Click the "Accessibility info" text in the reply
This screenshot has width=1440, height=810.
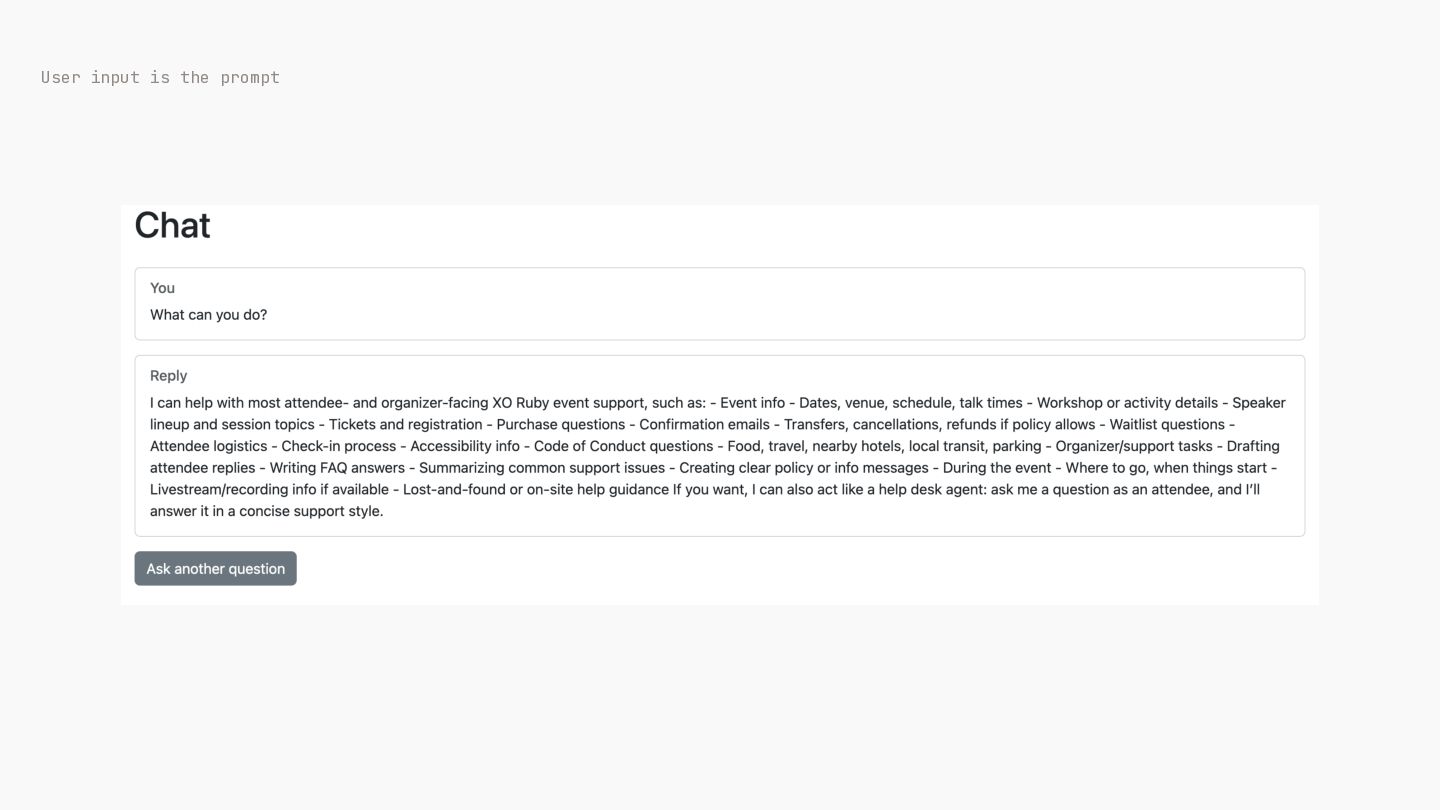tap(465, 446)
